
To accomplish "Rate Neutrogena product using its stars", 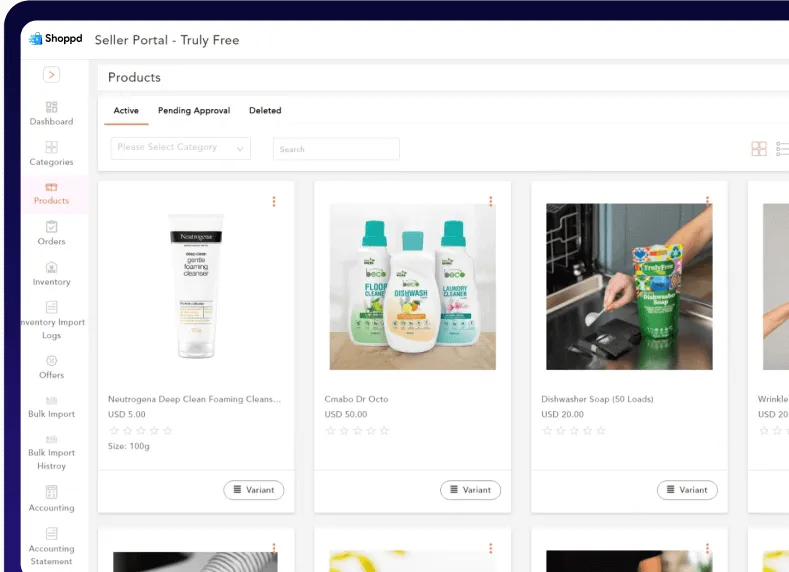I will (x=141, y=431).
